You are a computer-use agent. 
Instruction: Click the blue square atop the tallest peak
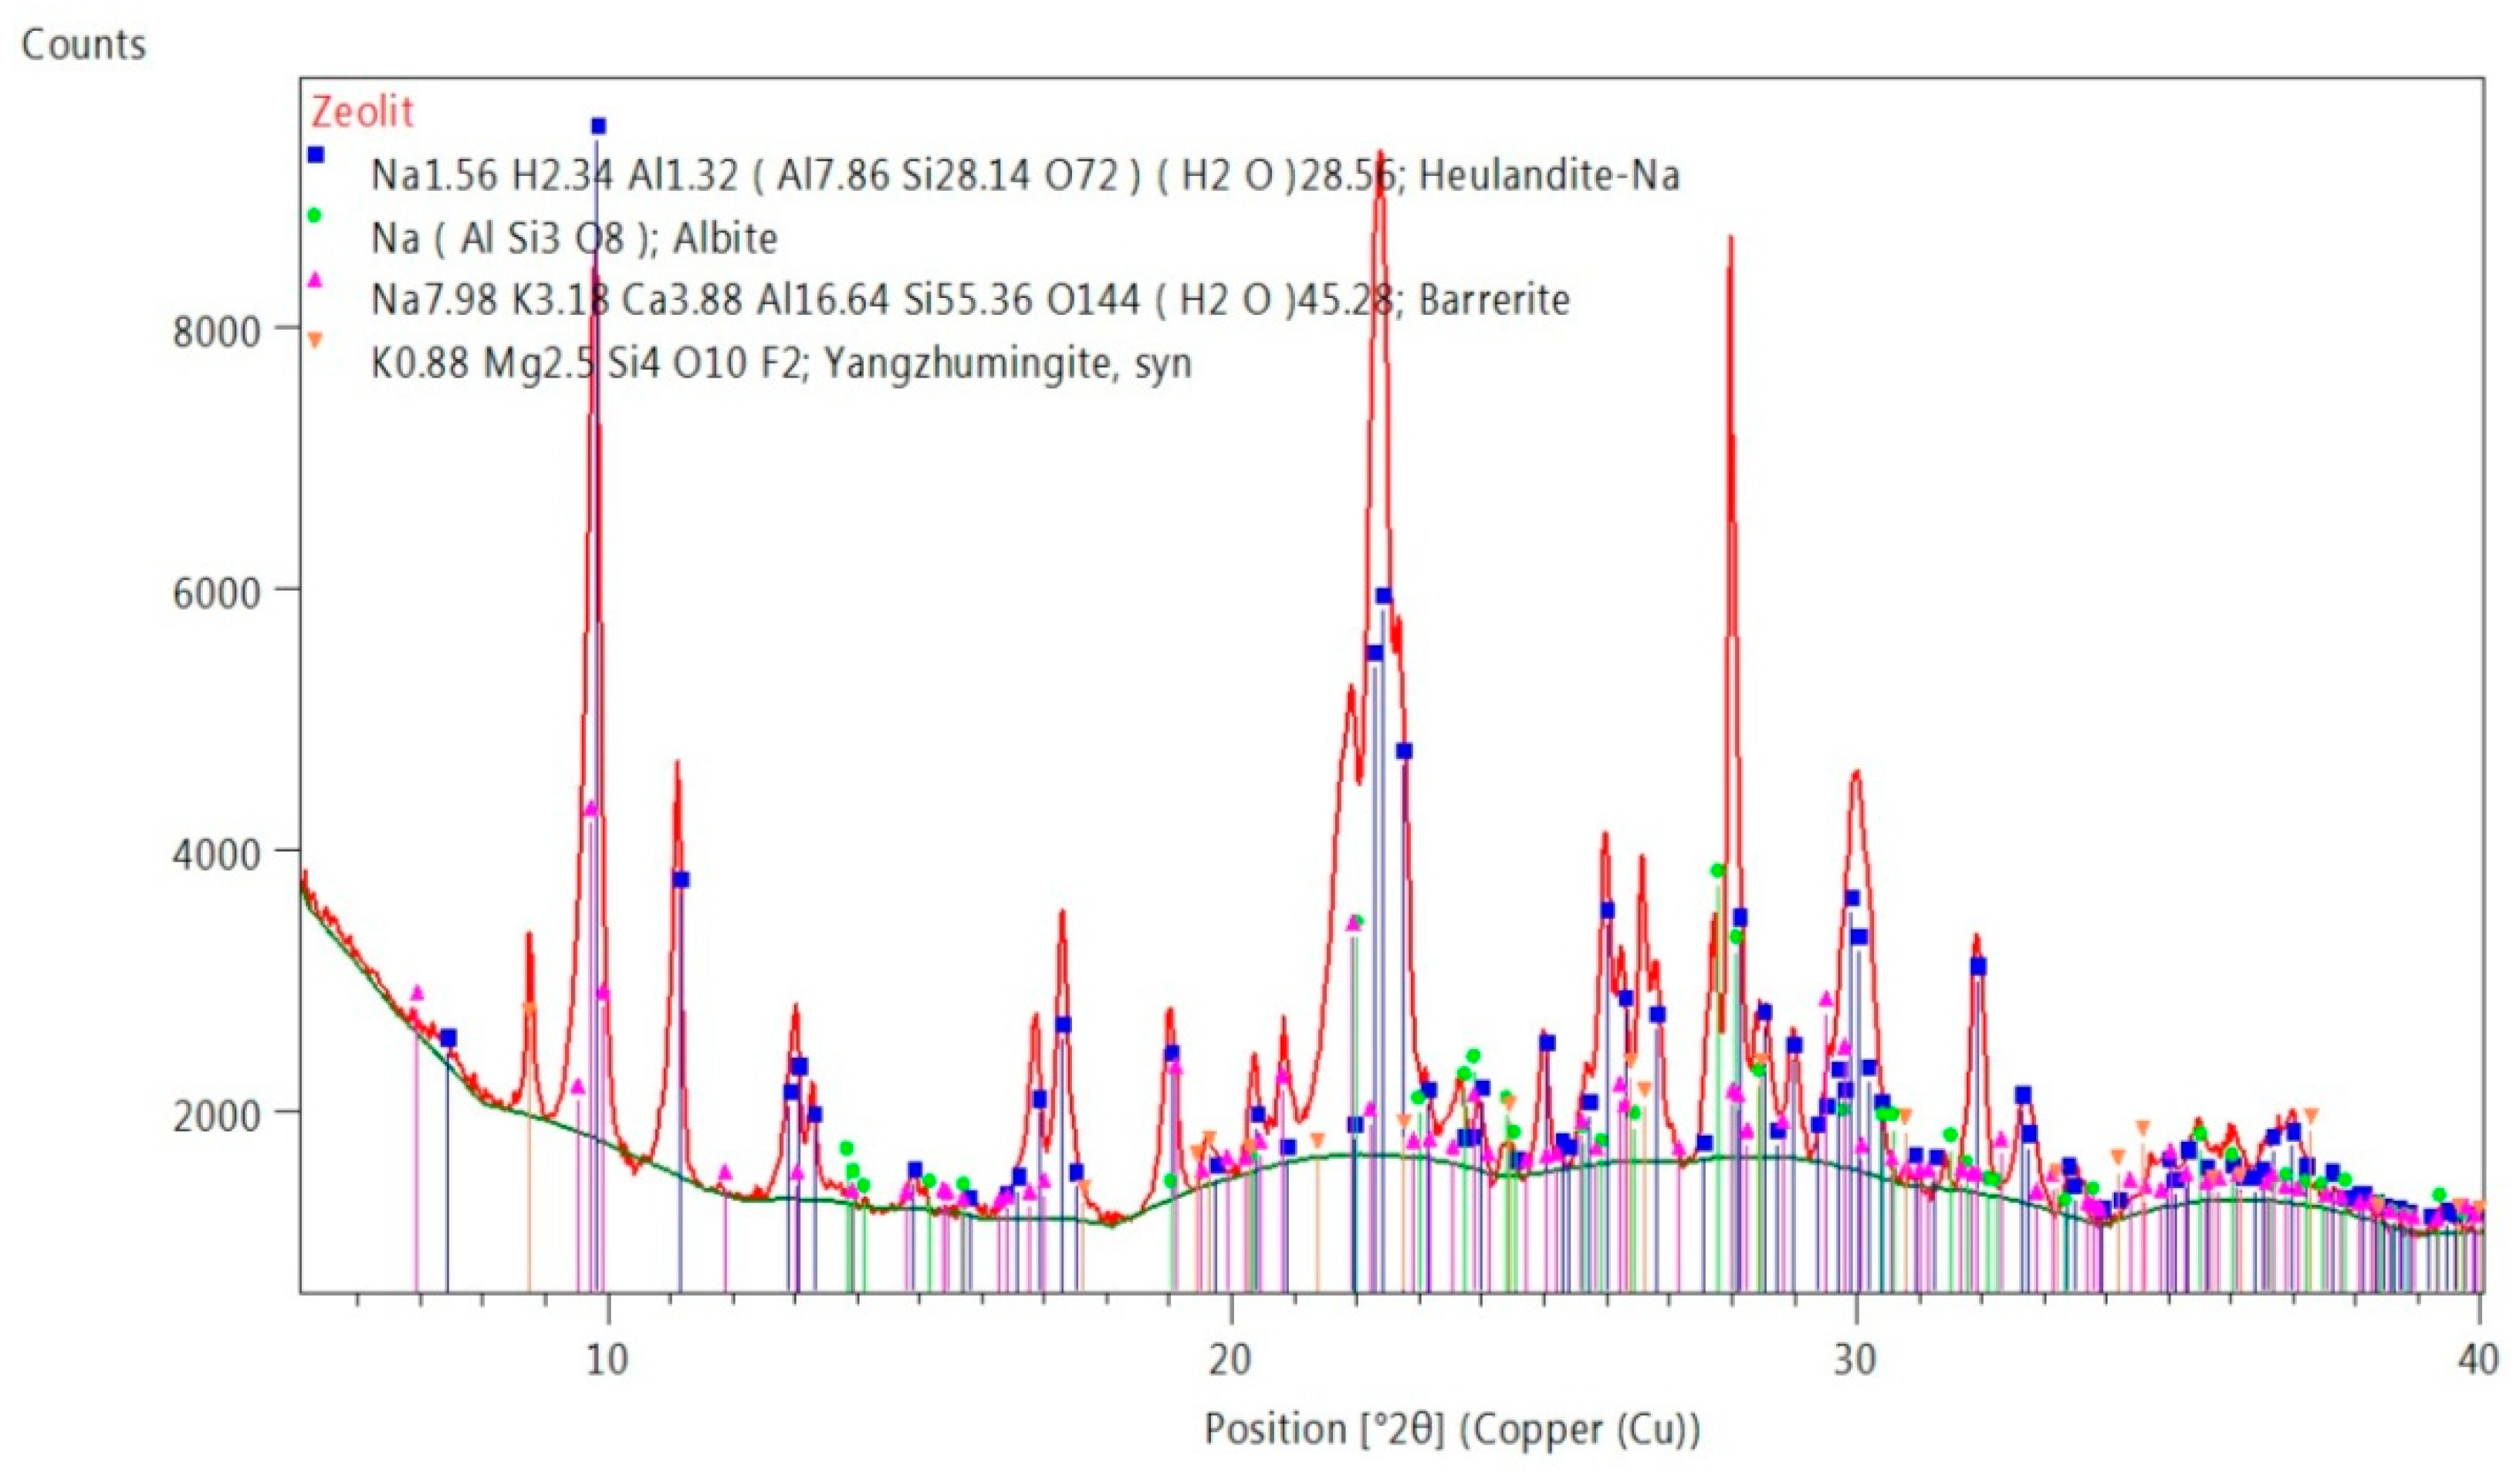point(598,126)
